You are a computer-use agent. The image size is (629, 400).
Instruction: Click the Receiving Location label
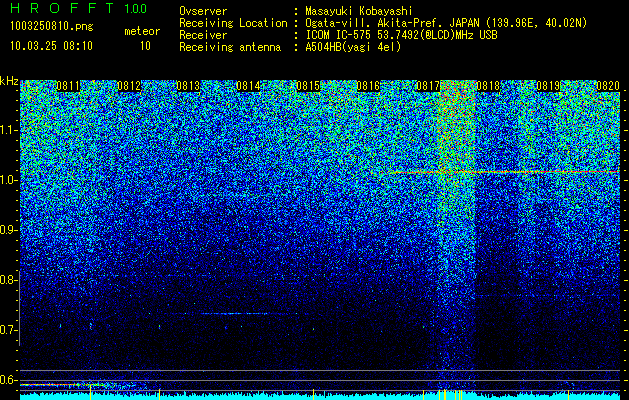pyautogui.click(x=233, y=23)
